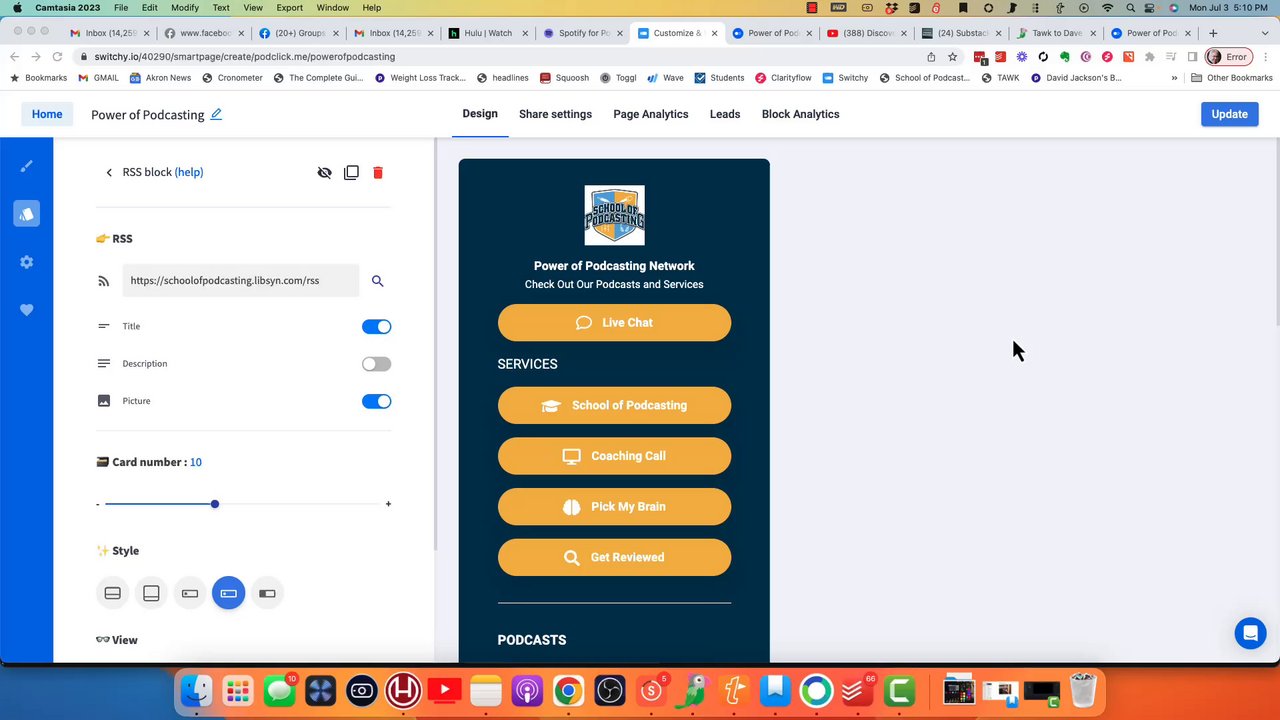
Task: Increase card number with the plus sign
Action: 388,504
